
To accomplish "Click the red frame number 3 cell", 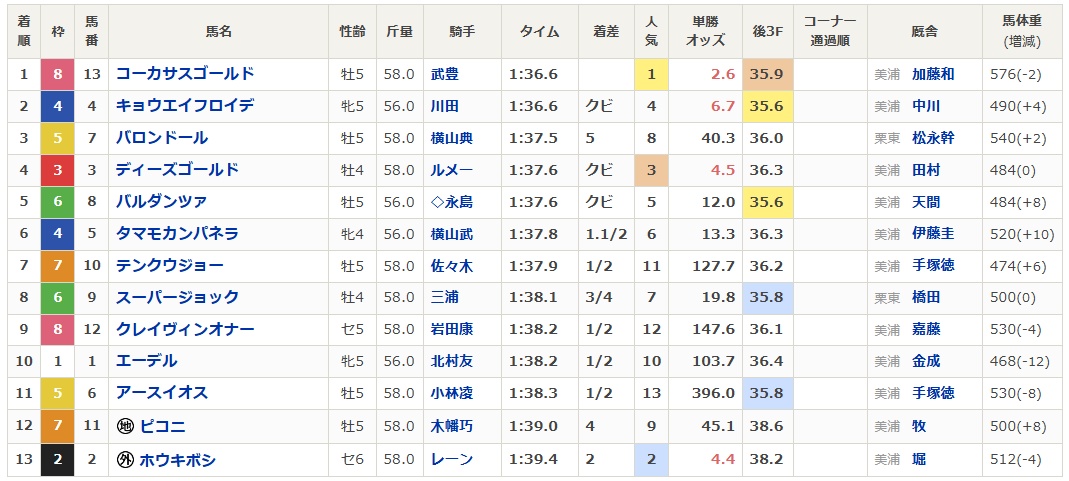I will (57, 170).
